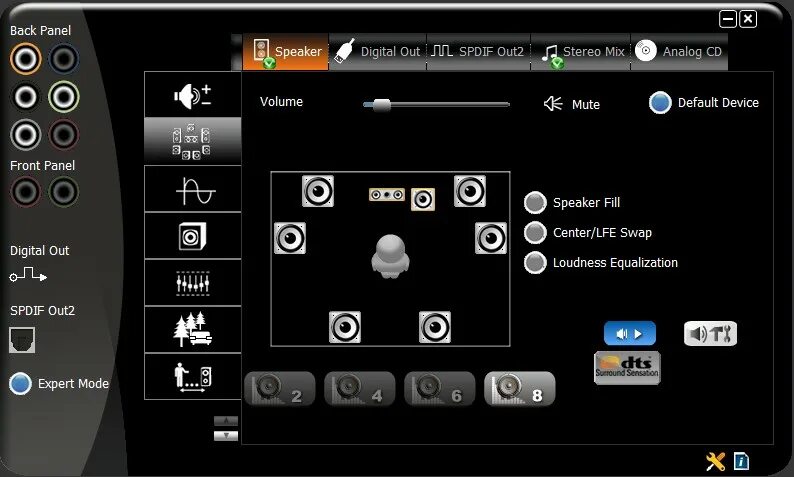
Task: Switch to the Analog CD tab
Action: (679, 52)
